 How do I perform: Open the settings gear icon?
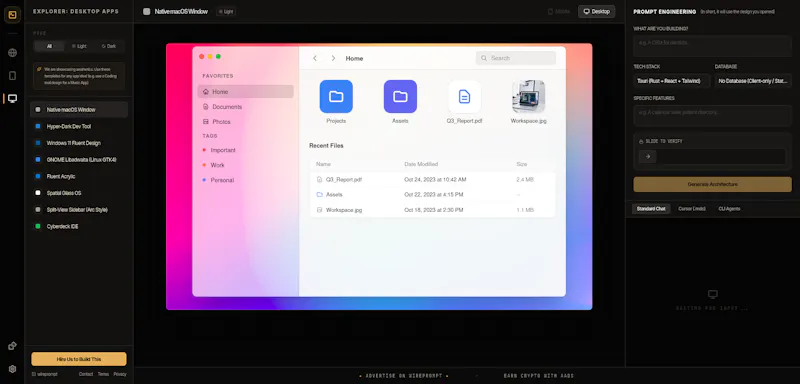click(12, 369)
